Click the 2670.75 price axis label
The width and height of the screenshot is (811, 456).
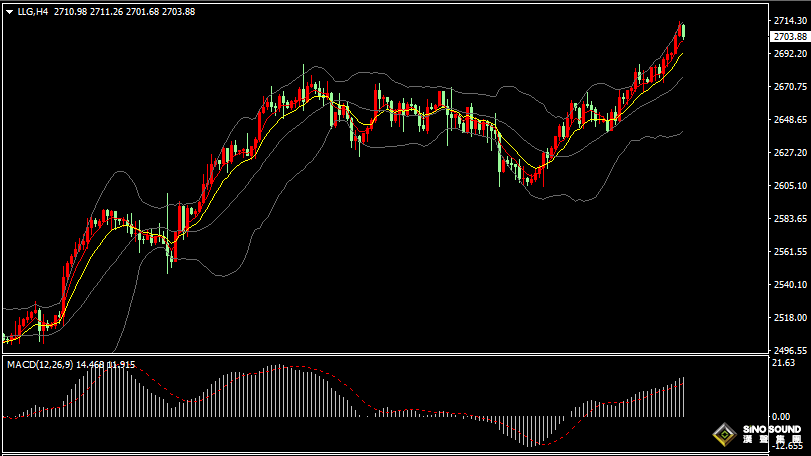[789, 87]
